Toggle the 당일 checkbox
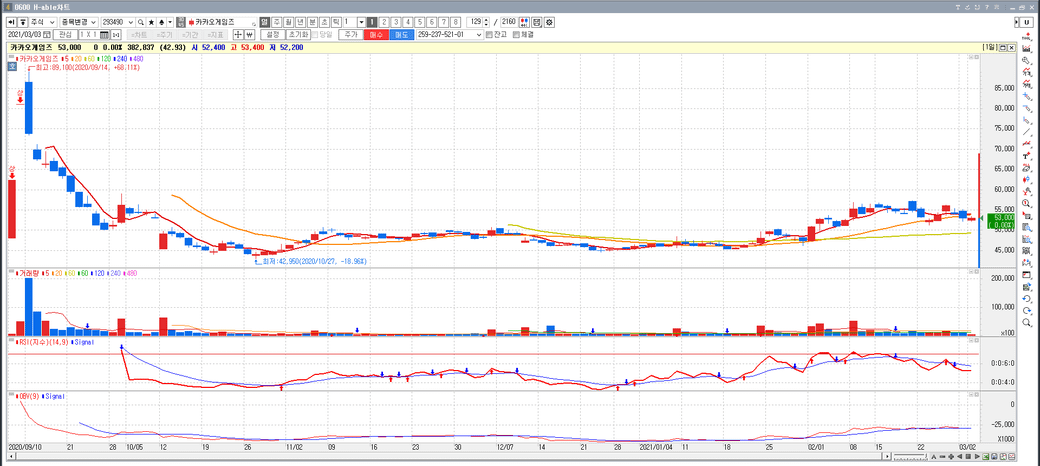 point(316,35)
